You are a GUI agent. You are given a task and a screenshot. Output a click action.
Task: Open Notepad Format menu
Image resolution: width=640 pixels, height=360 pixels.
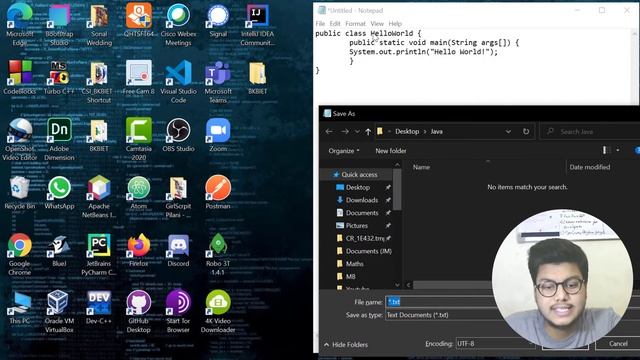pos(355,24)
